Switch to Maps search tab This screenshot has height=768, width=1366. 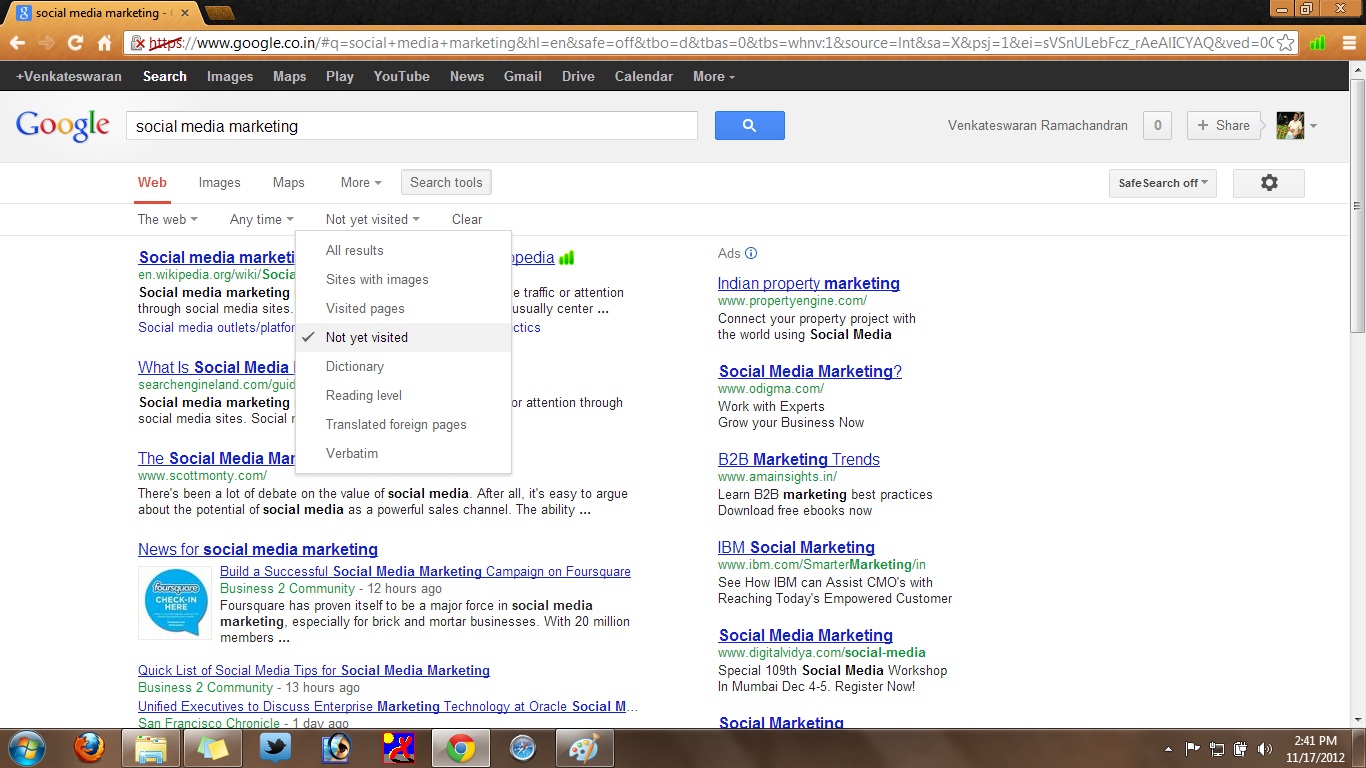(288, 182)
